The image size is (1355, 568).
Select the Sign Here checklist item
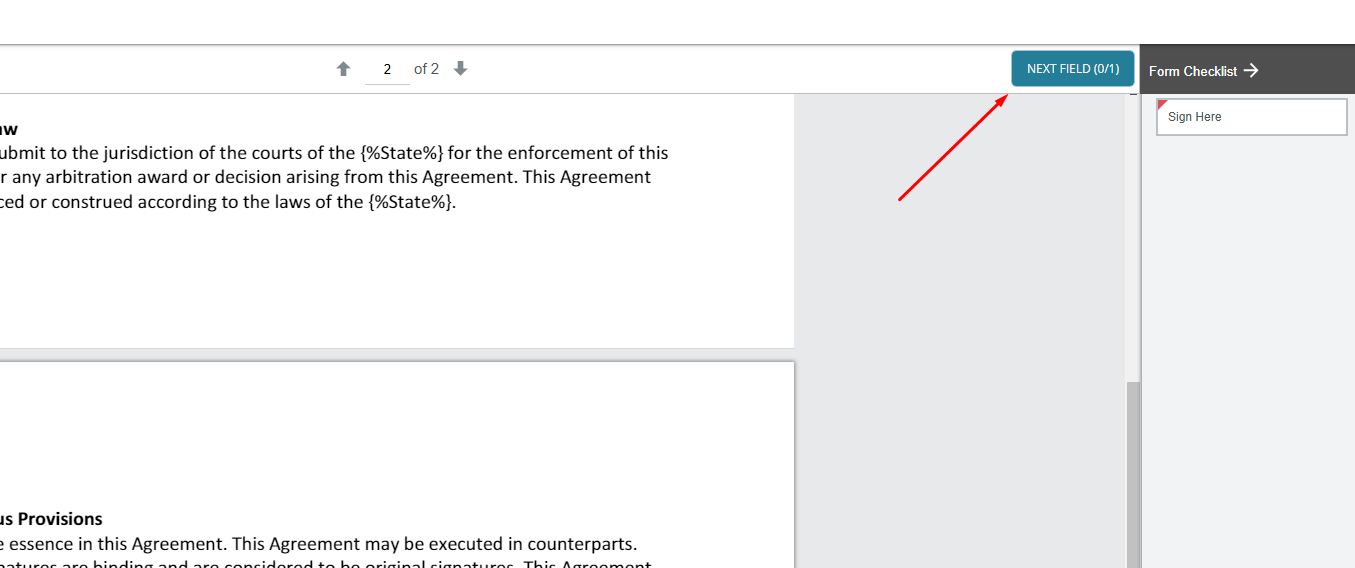coord(1251,117)
